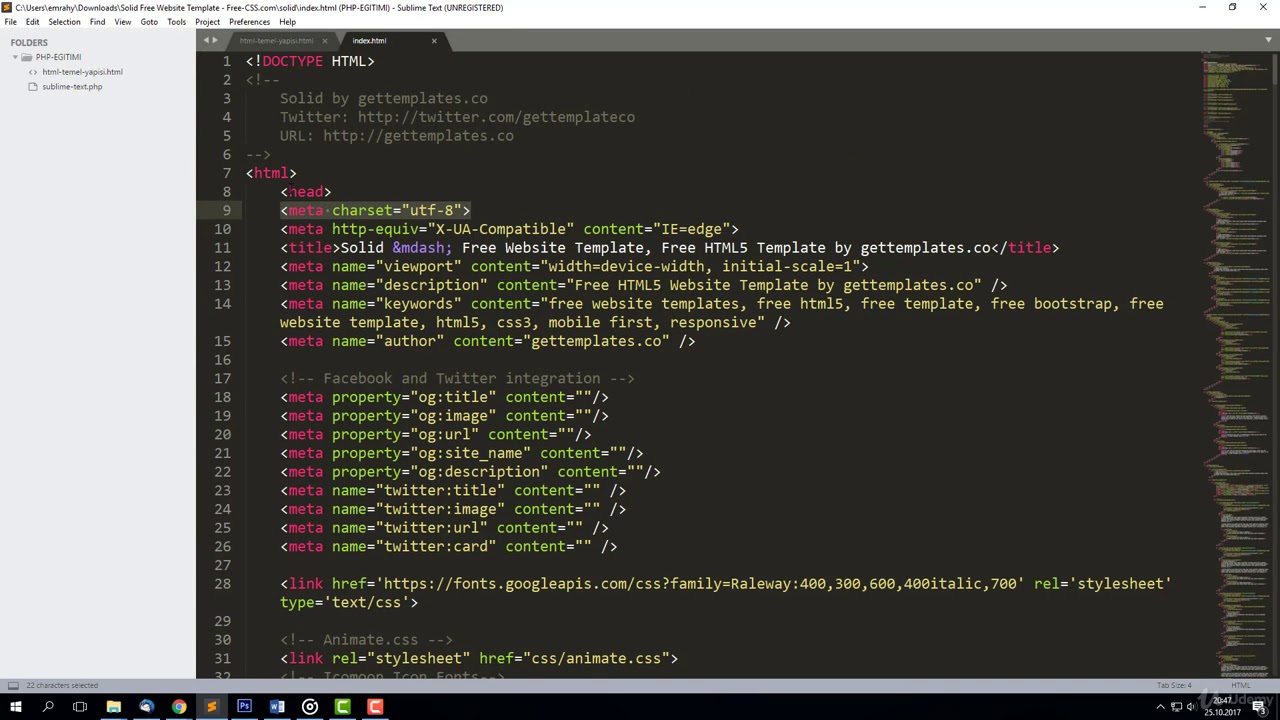
Task: Switch to Sublime Text taskbar icon
Action: (x=211, y=707)
